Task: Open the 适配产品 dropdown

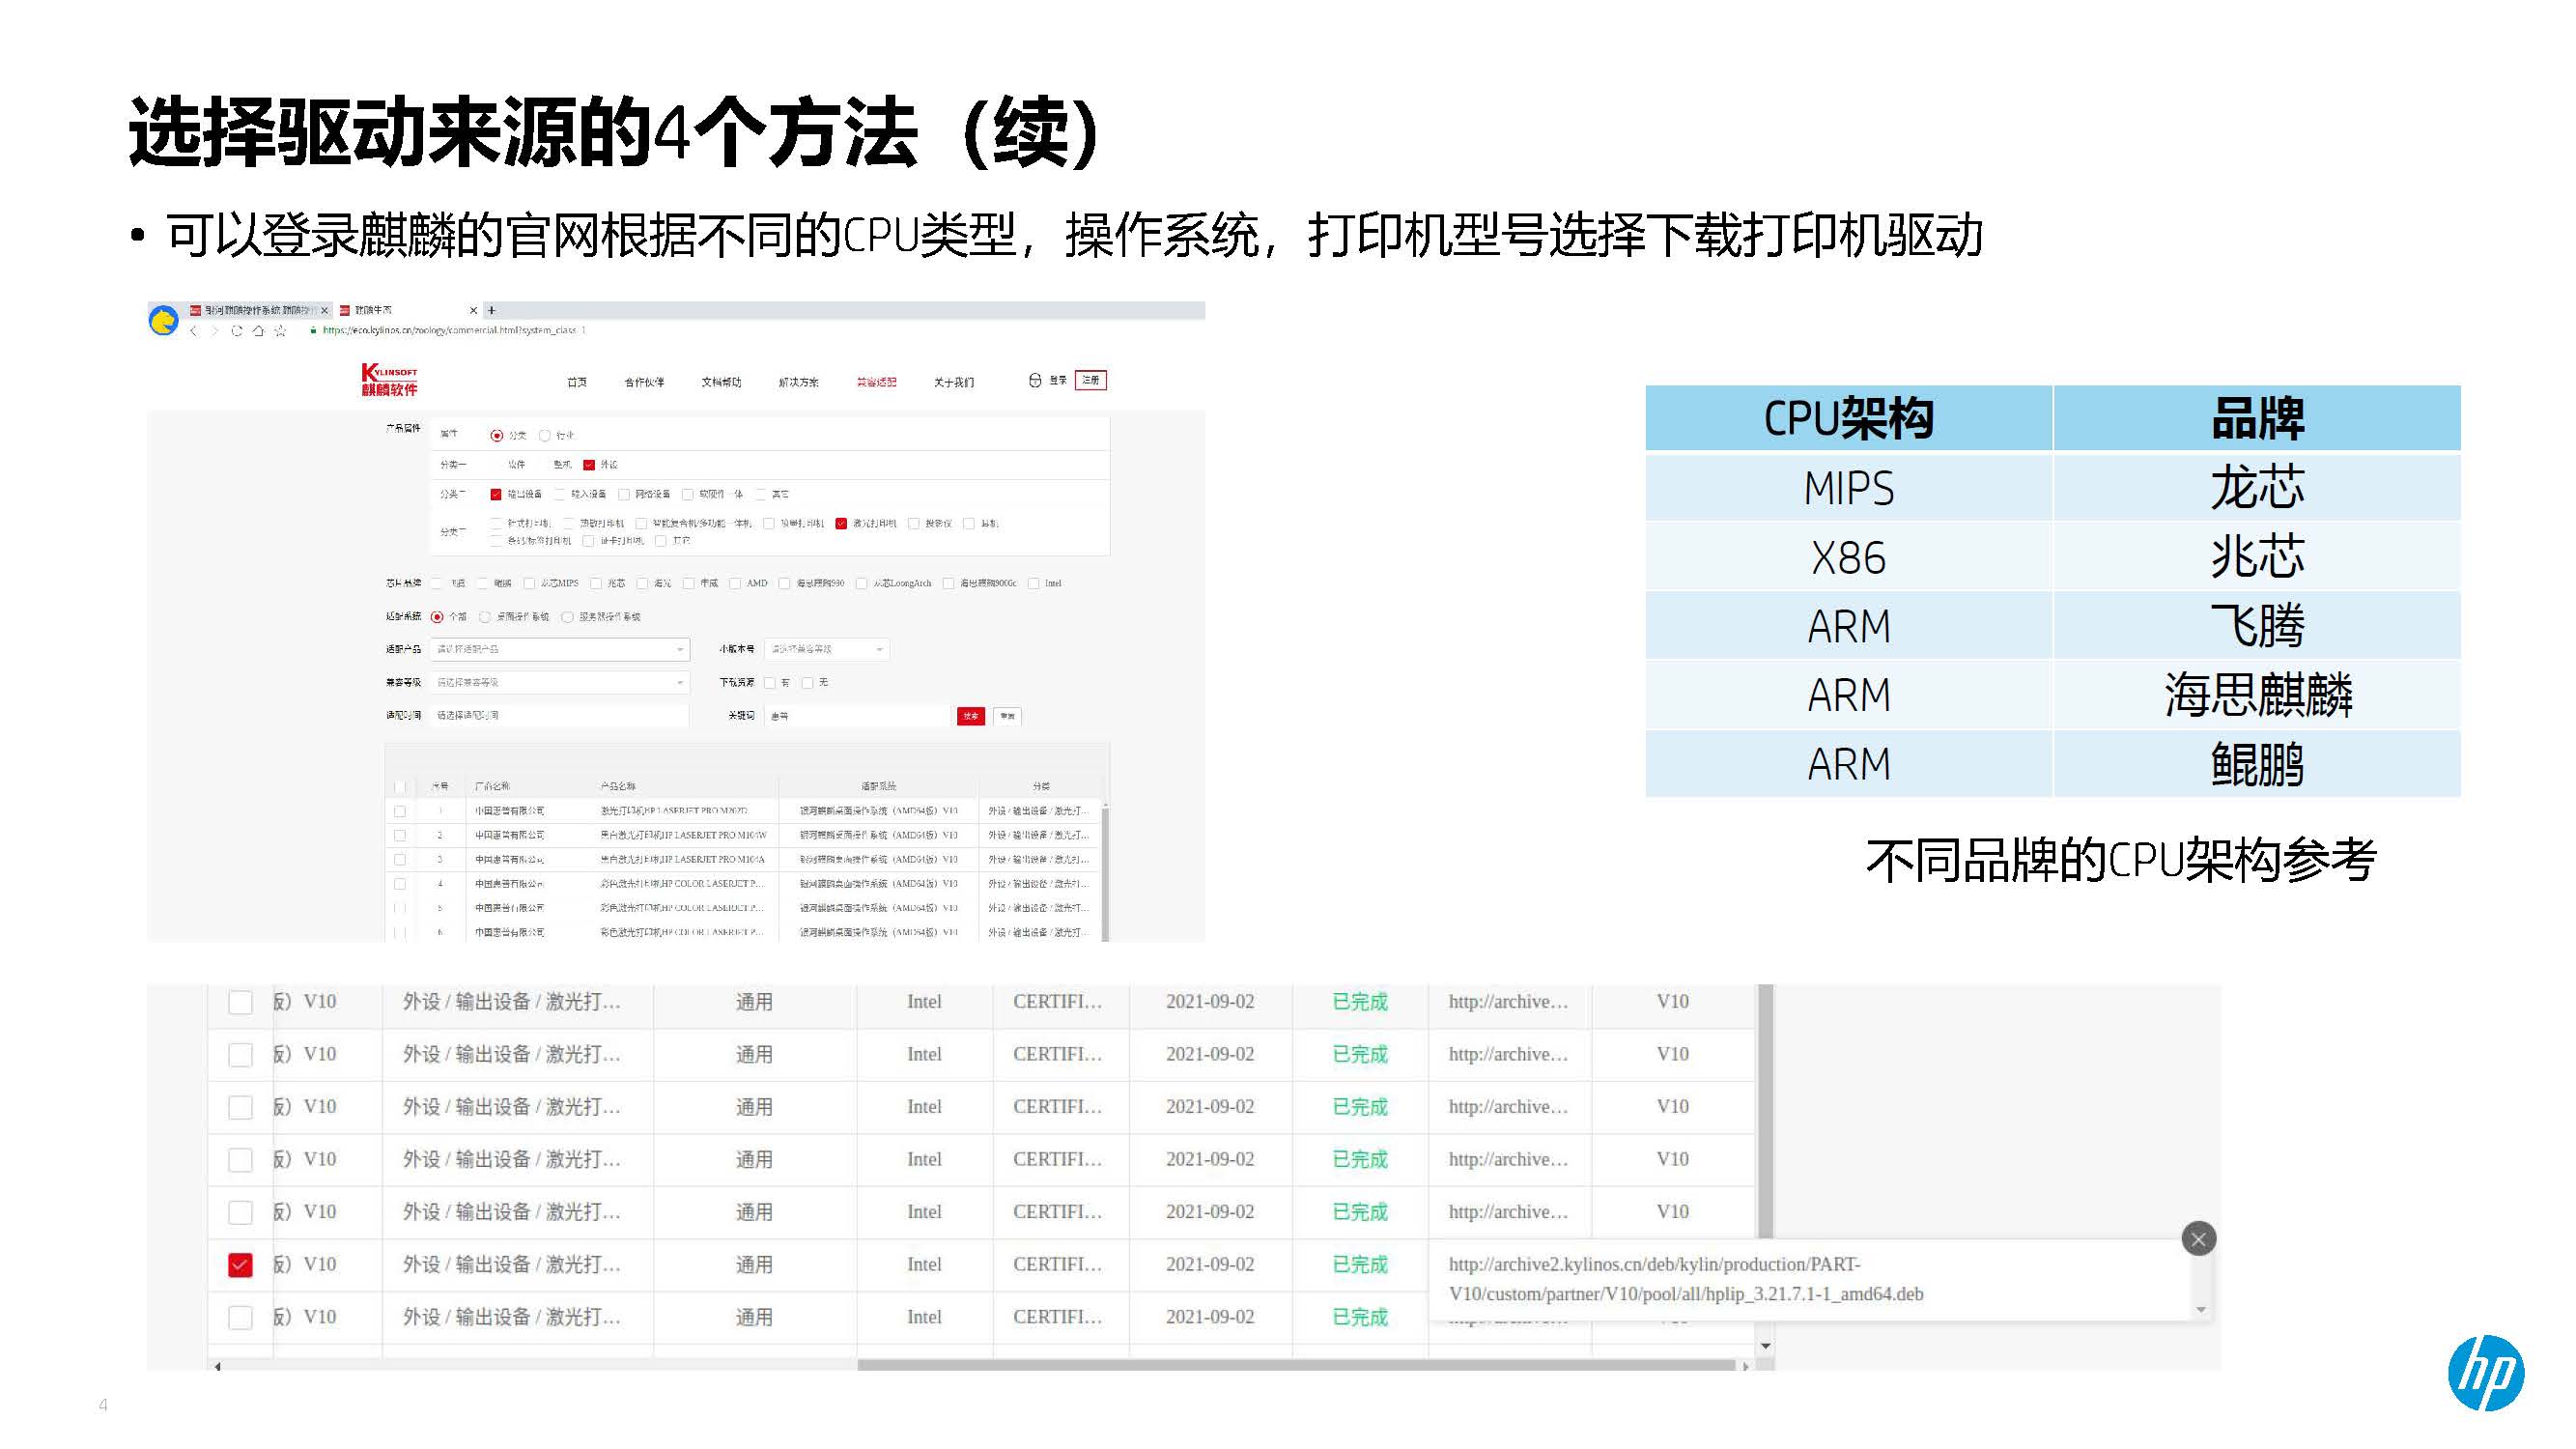Action: (560, 650)
